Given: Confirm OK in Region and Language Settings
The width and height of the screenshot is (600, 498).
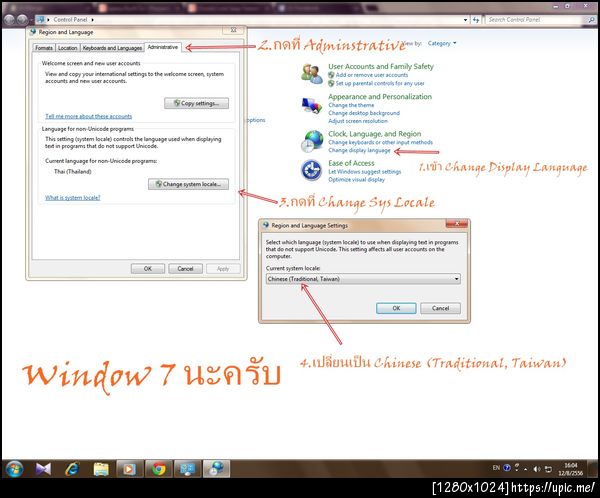Looking at the screenshot, I should click(396, 308).
